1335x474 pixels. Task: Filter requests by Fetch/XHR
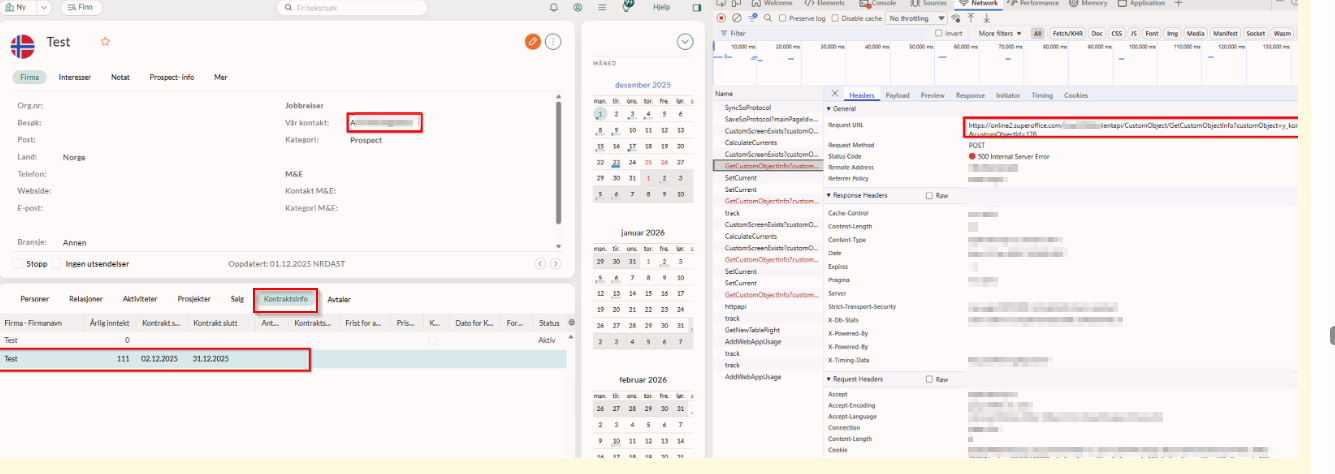tap(1070, 33)
